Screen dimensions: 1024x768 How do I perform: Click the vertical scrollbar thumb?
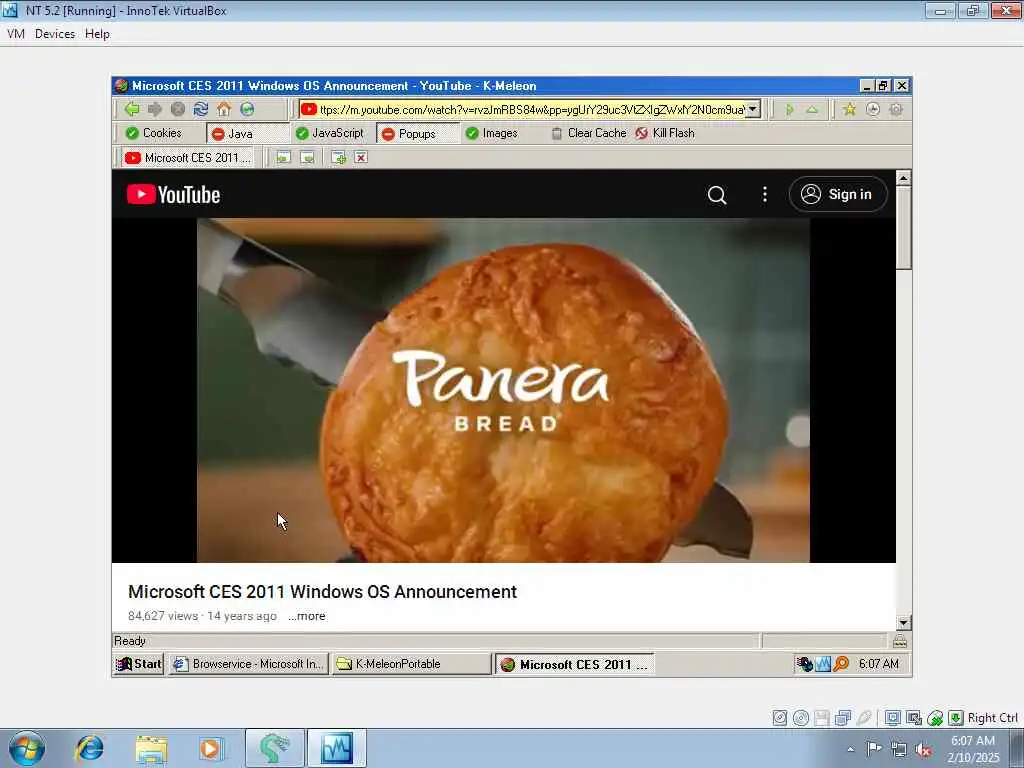[903, 227]
